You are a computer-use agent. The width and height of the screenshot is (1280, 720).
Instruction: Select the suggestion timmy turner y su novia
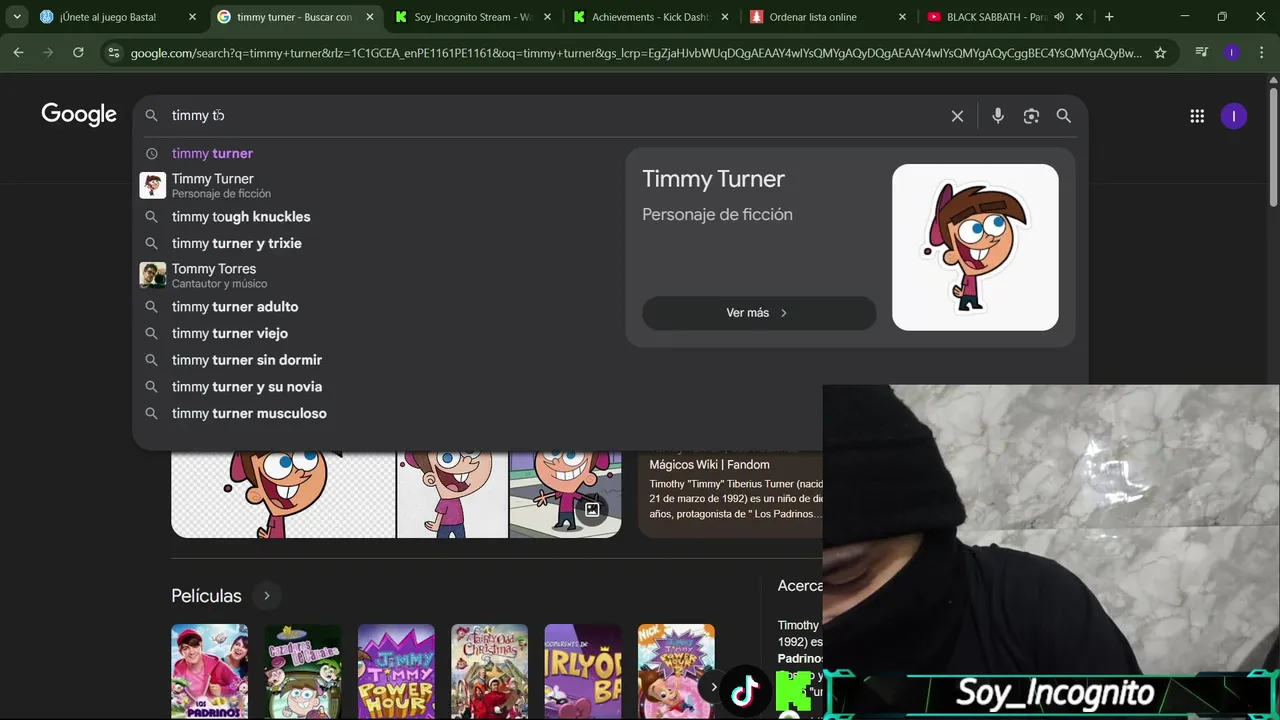(247, 387)
